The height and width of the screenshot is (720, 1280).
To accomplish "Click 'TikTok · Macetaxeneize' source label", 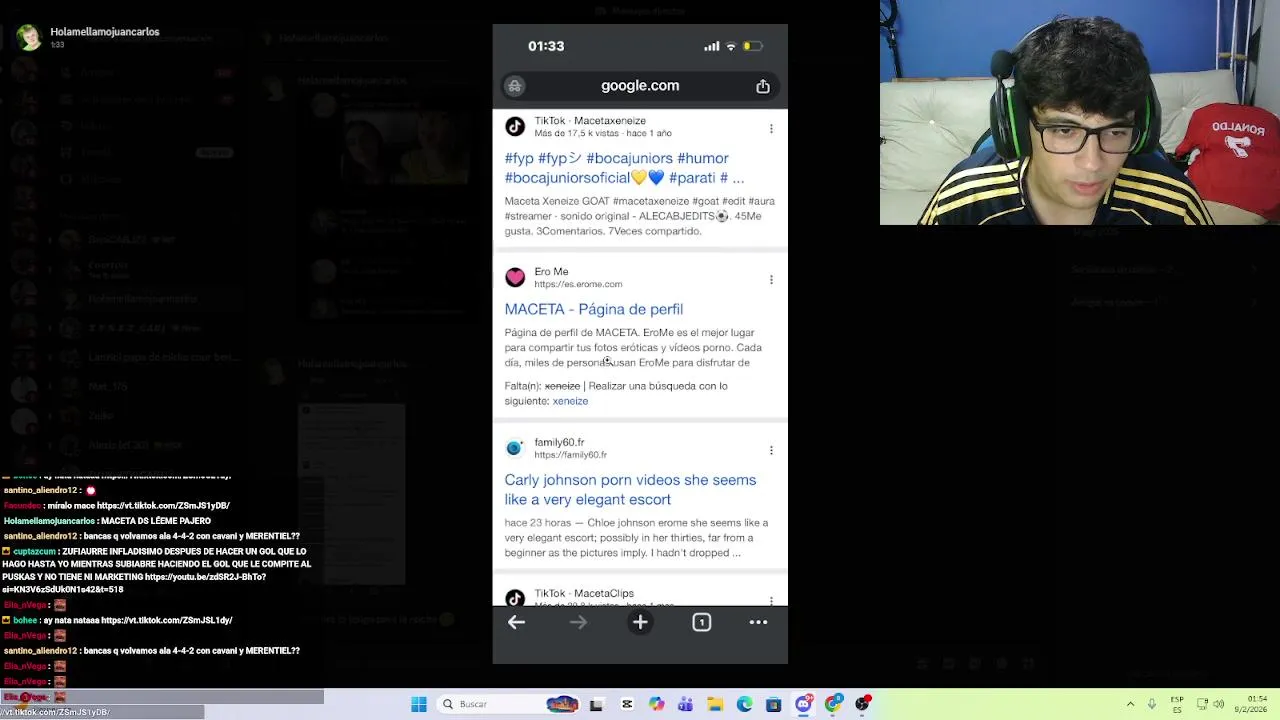I will pos(590,120).
